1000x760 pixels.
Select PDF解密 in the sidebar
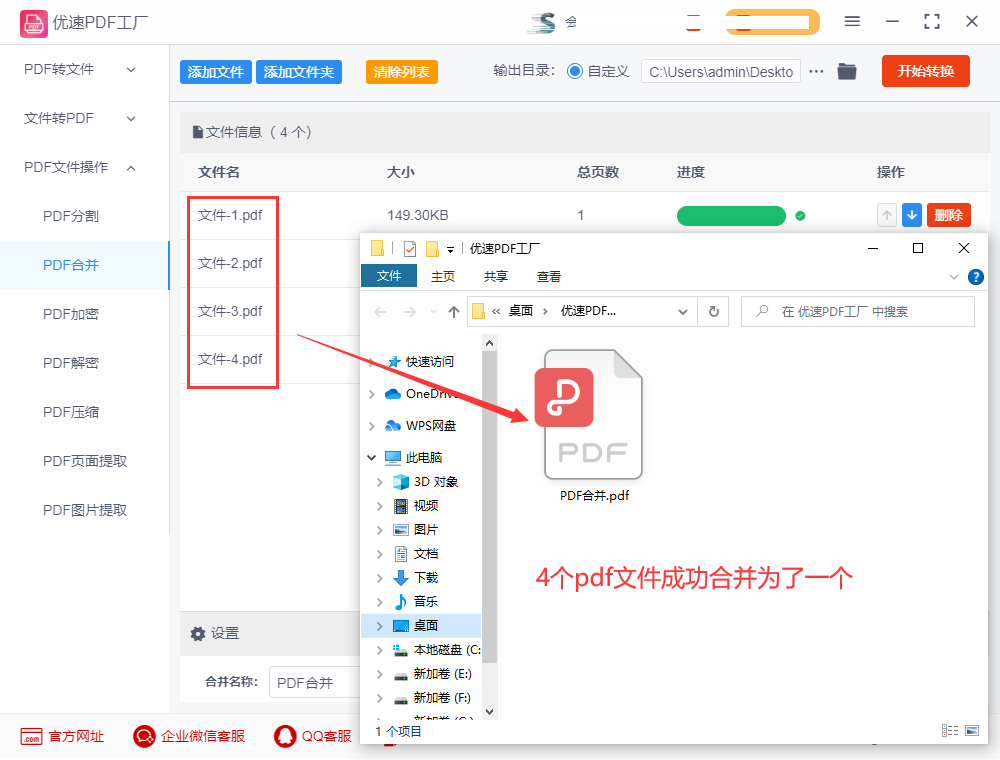71,363
